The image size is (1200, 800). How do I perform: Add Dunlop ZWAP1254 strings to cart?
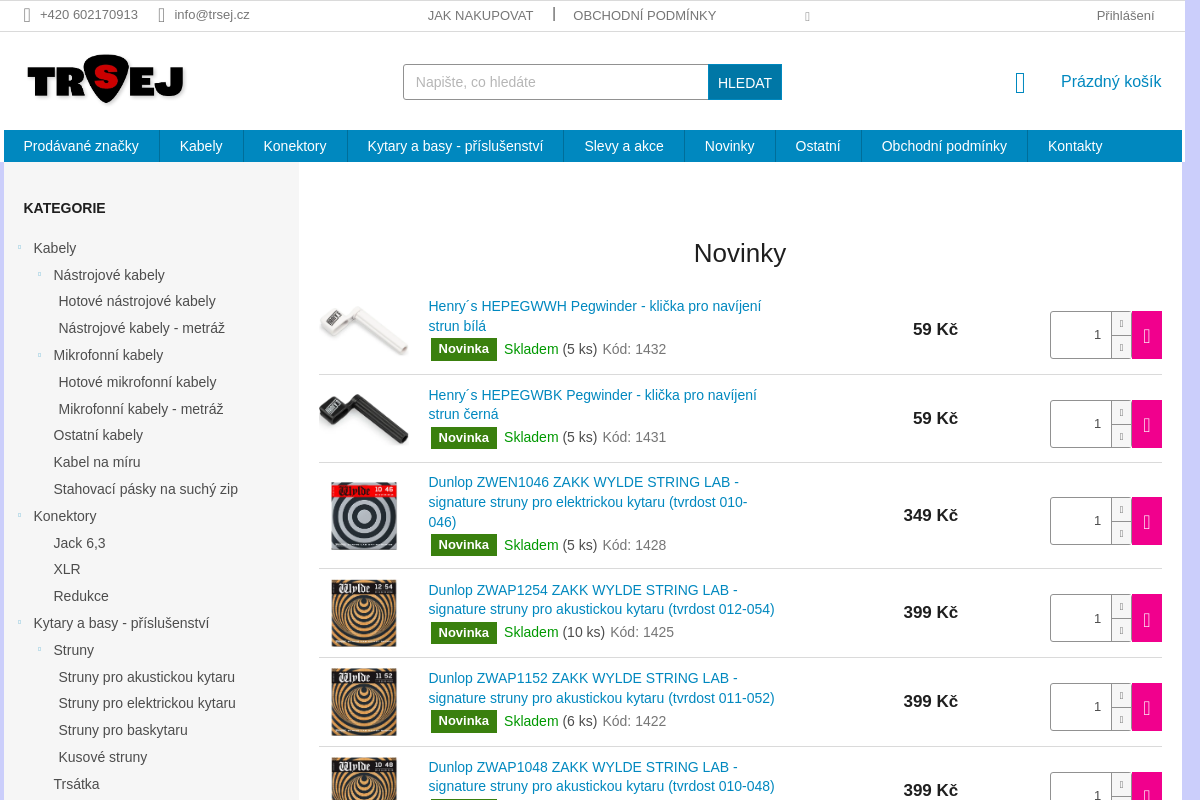(1146, 618)
